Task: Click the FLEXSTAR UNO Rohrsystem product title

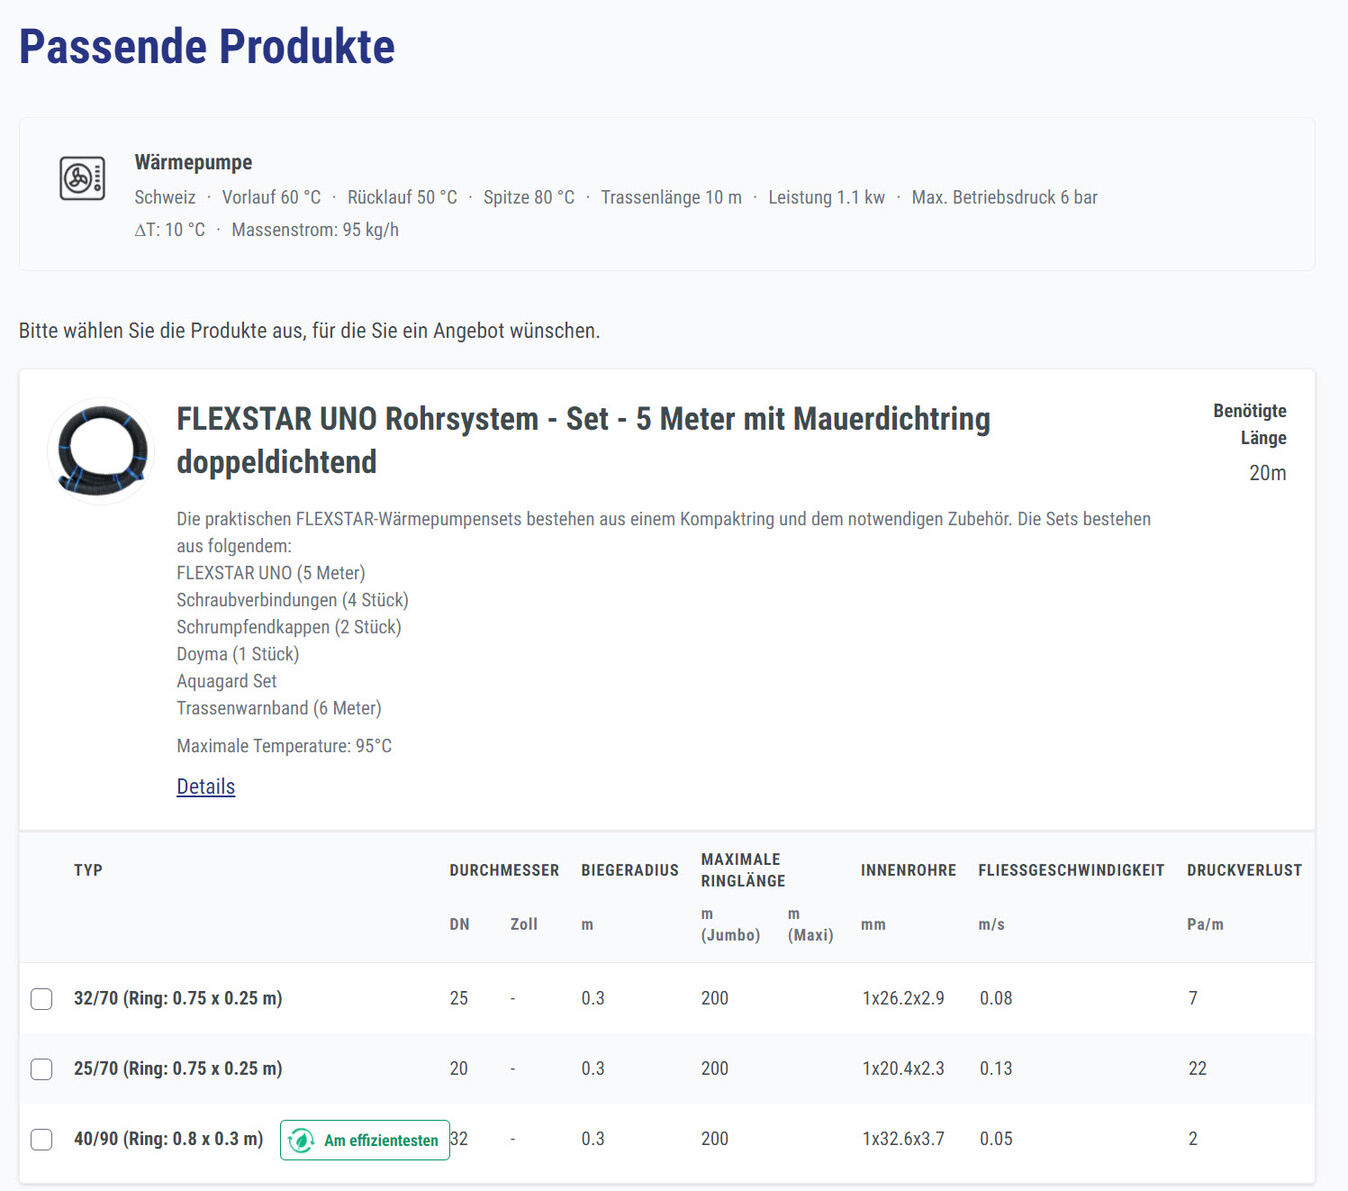Action: pyautogui.click(x=584, y=440)
